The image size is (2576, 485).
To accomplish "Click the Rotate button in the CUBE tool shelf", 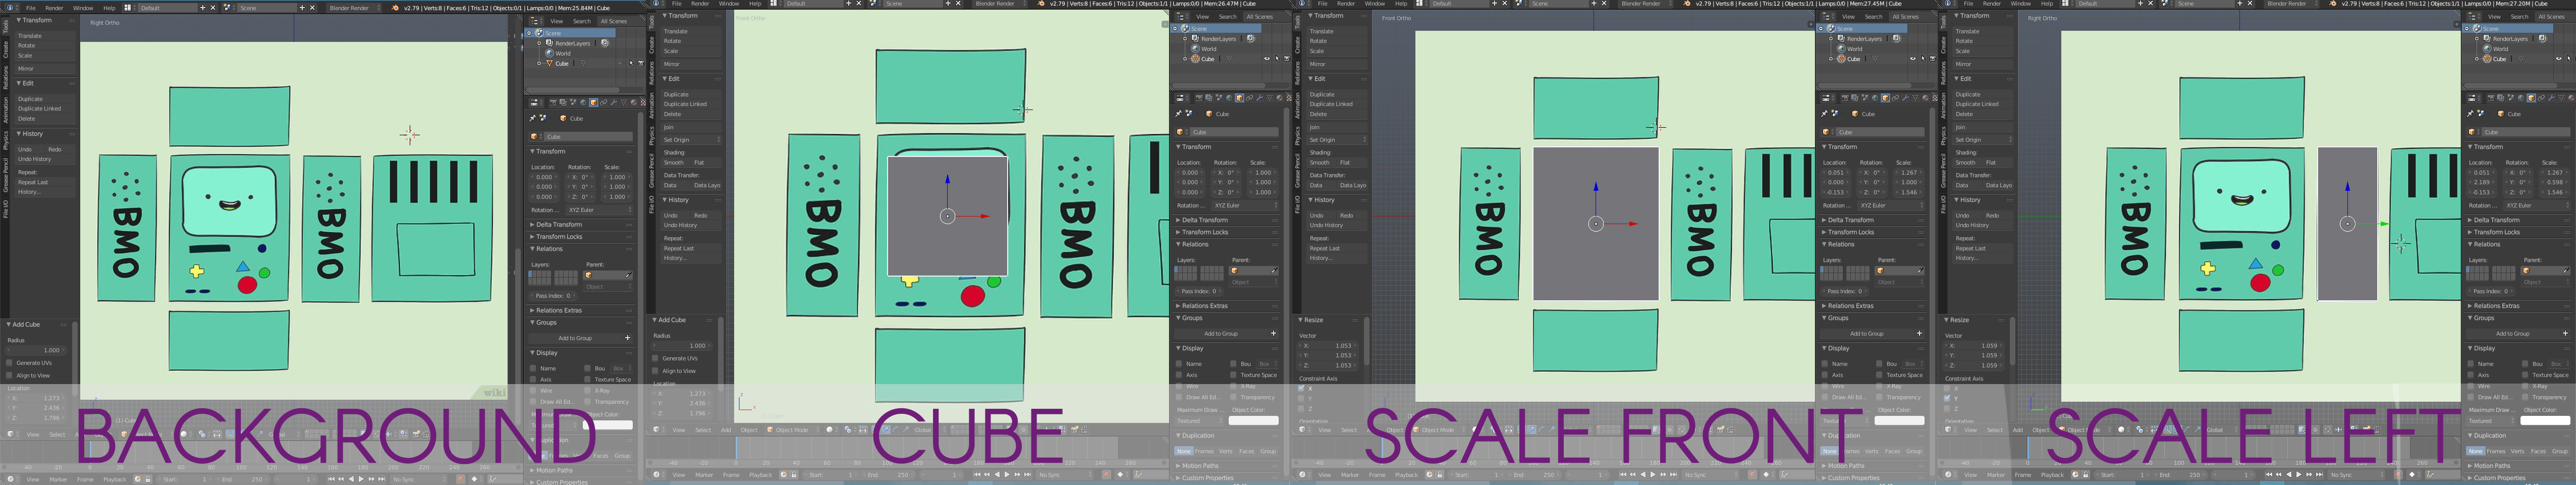I will tap(691, 41).
